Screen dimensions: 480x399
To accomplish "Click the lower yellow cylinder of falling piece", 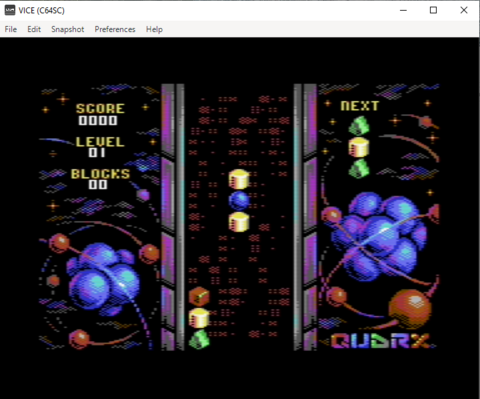I will coord(239,222).
